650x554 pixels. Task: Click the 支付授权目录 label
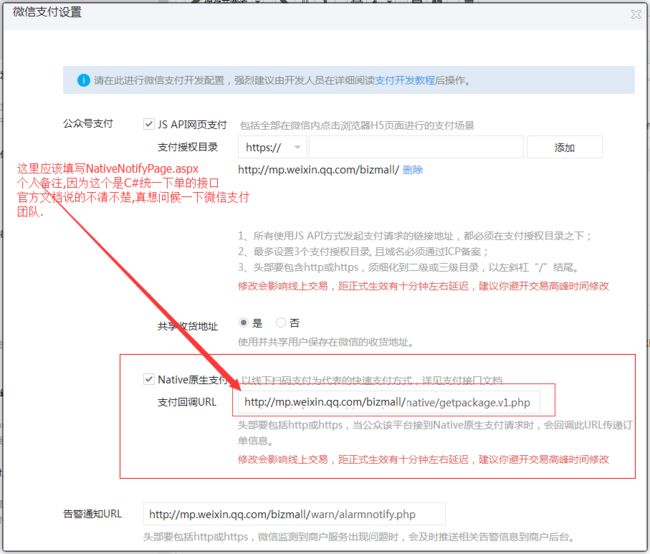(x=188, y=147)
